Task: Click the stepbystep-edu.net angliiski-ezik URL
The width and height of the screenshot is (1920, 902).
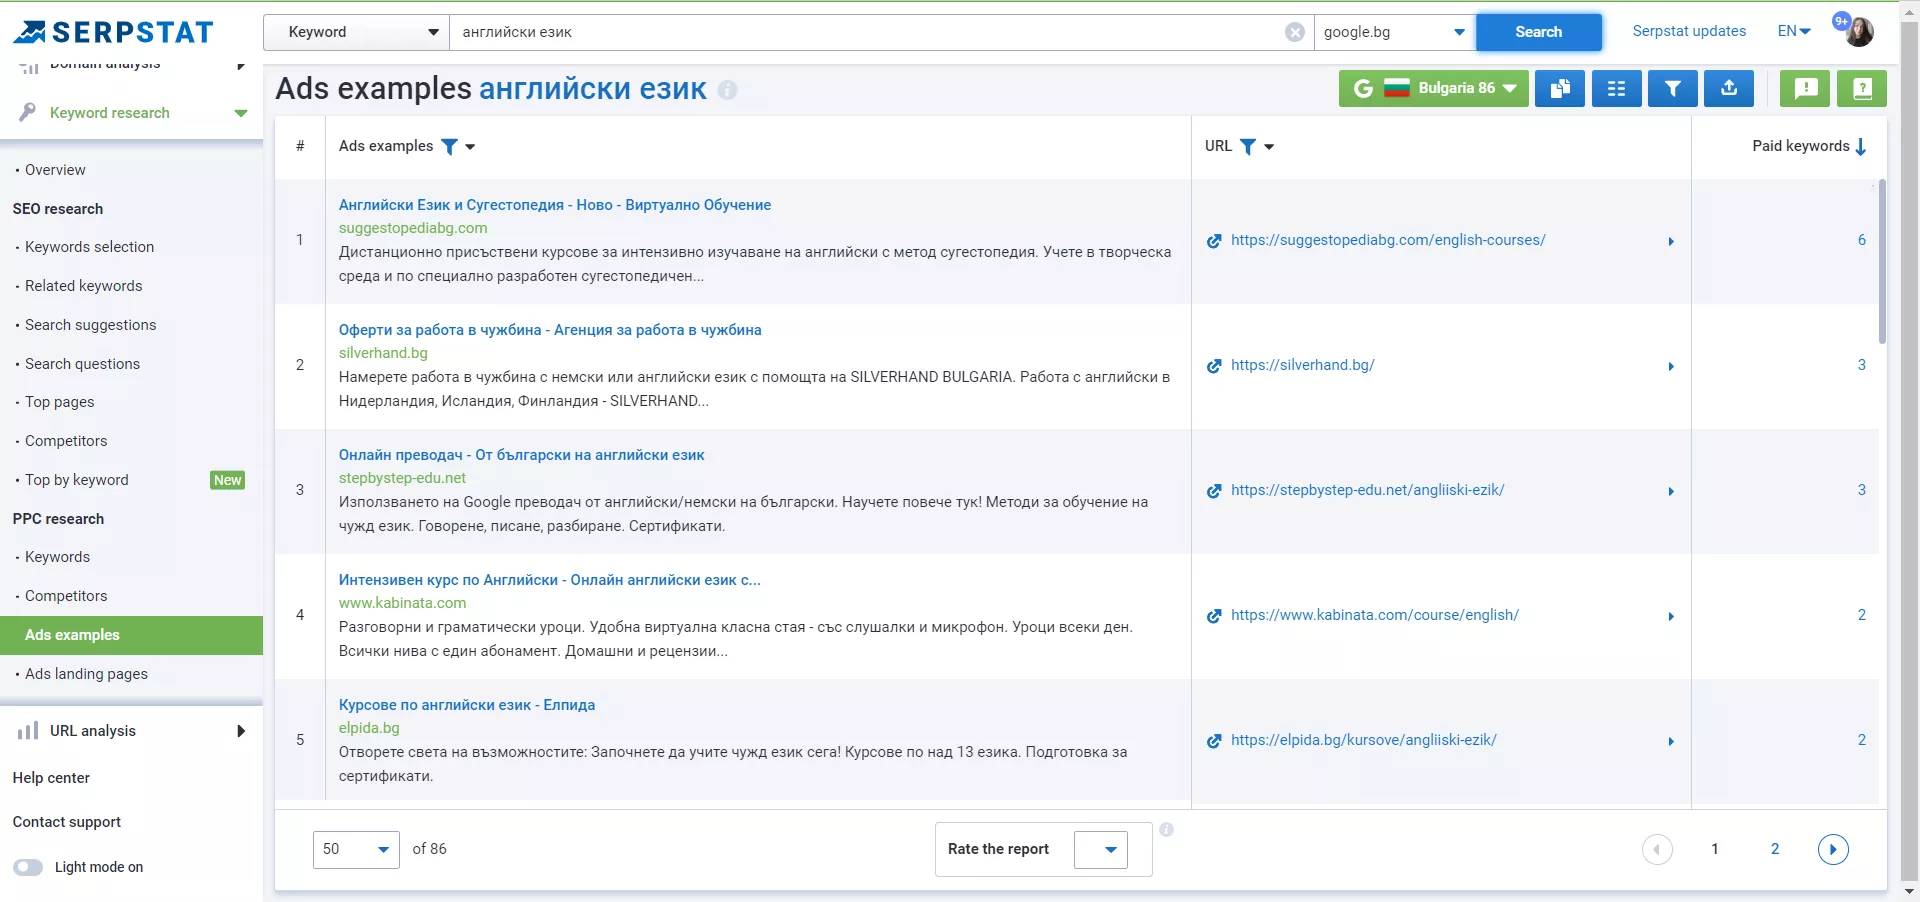Action: click(1368, 490)
